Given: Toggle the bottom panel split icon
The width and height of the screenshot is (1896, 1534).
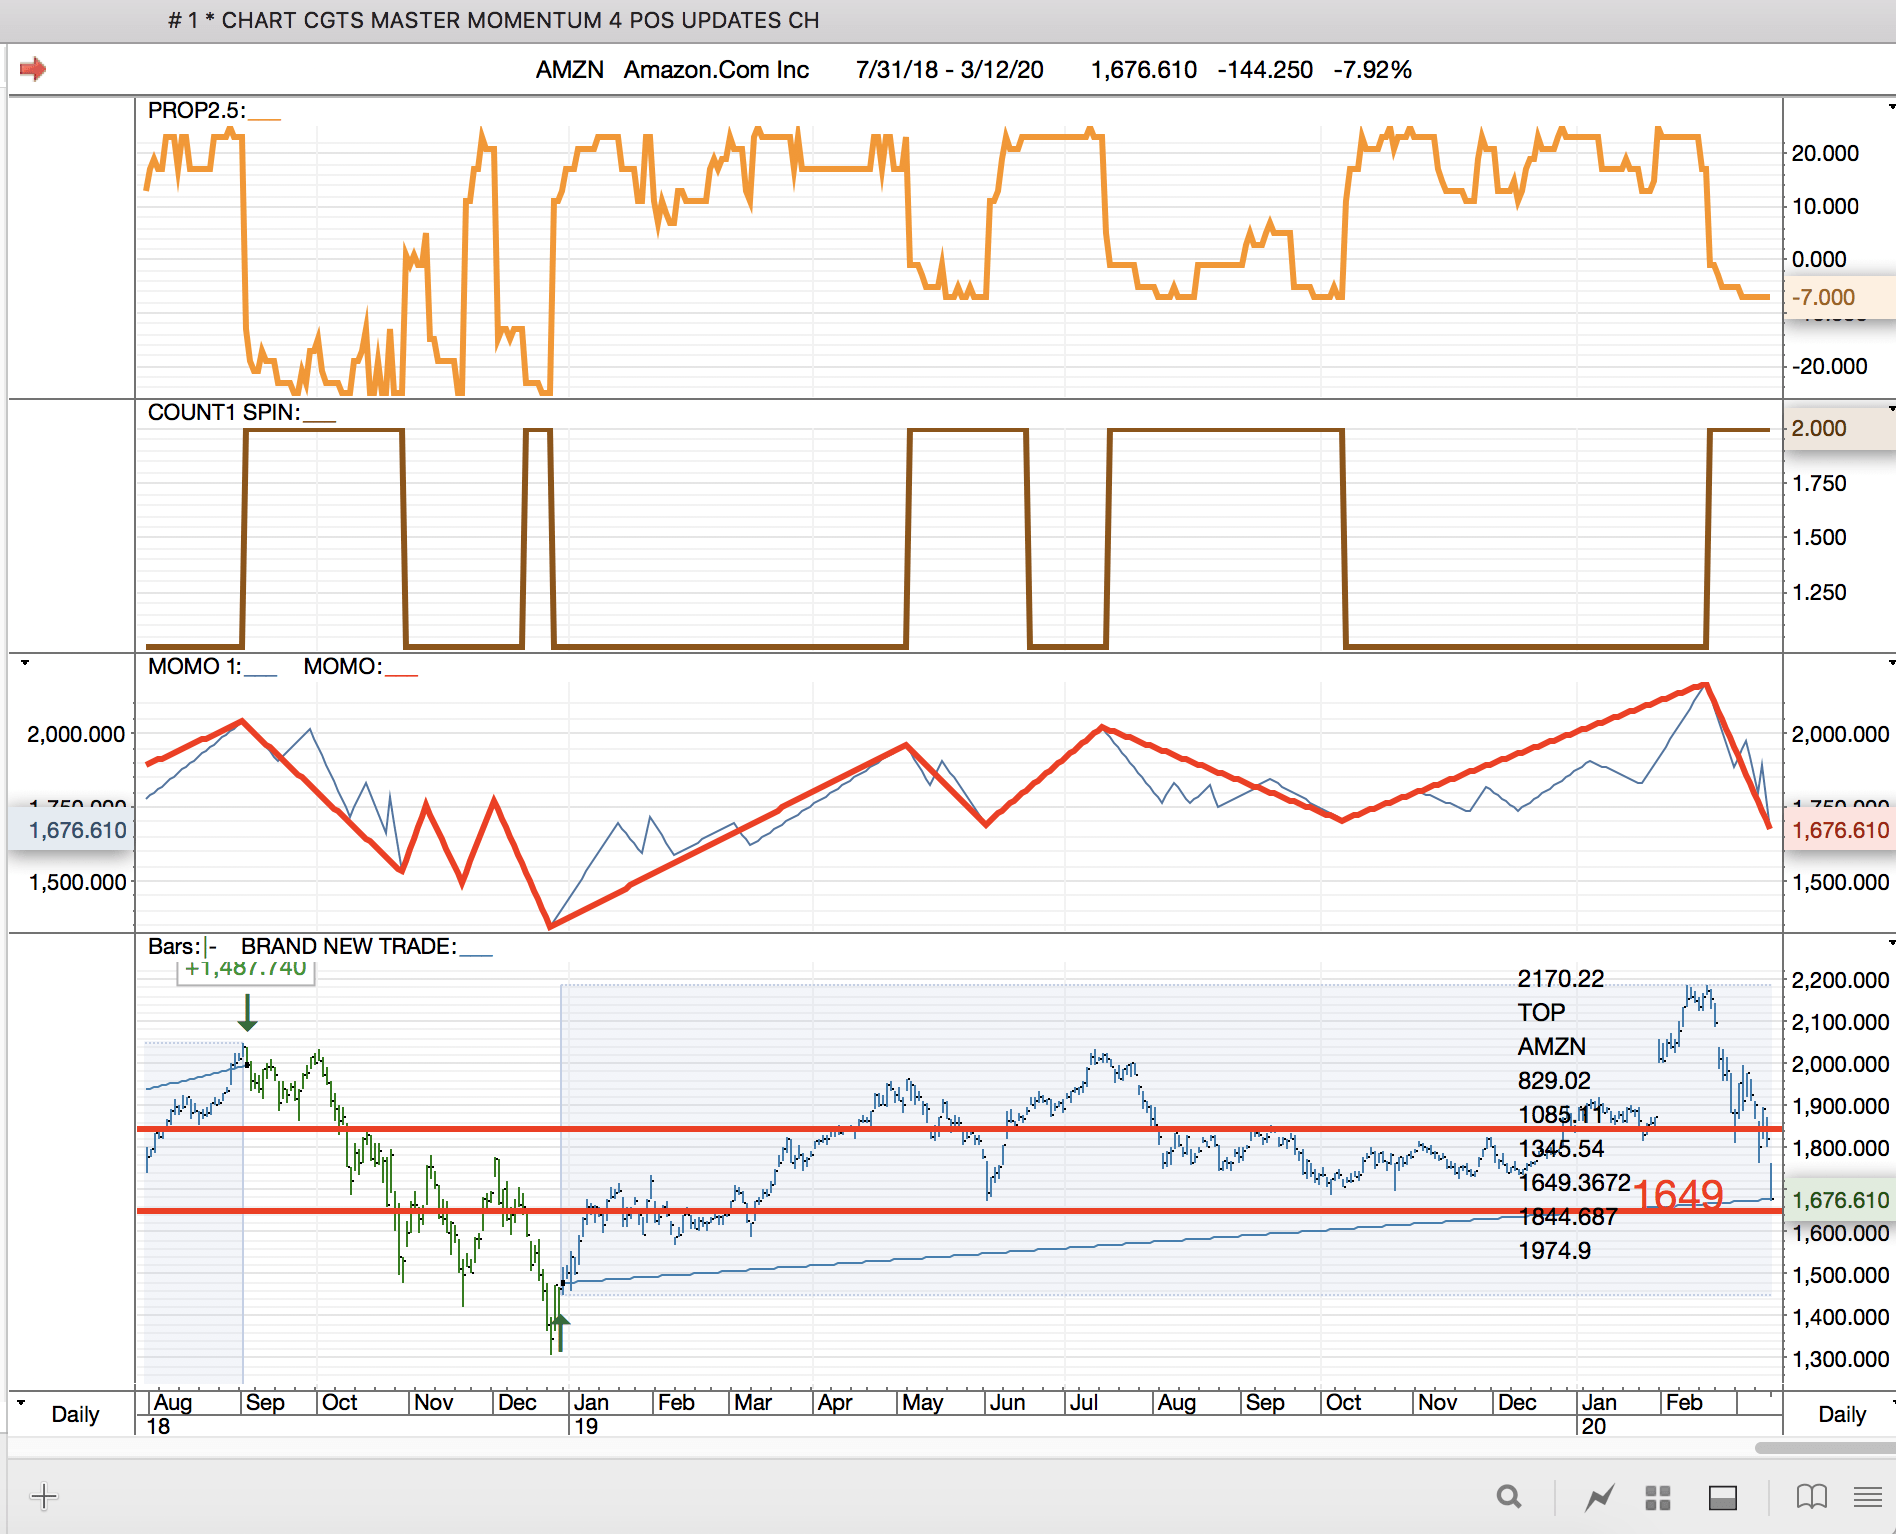Looking at the screenshot, I should pyautogui.click(x=1722, y=1497).
